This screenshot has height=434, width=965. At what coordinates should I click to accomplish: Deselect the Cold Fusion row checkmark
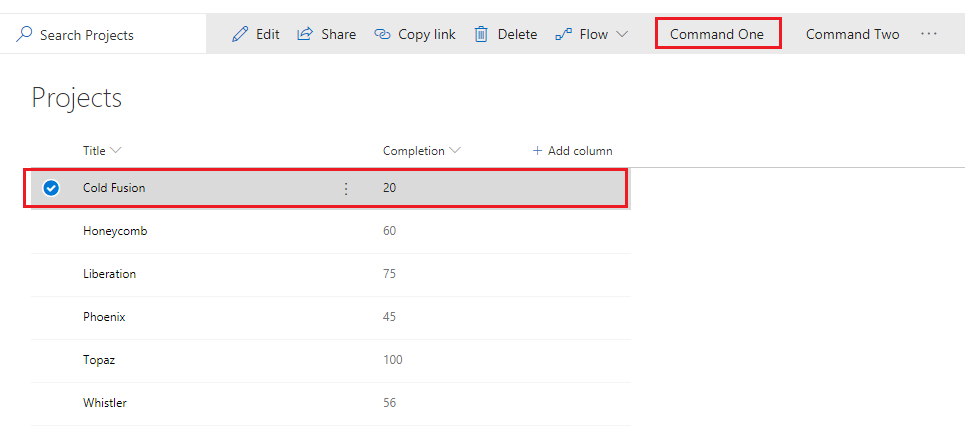coord(51,188)
